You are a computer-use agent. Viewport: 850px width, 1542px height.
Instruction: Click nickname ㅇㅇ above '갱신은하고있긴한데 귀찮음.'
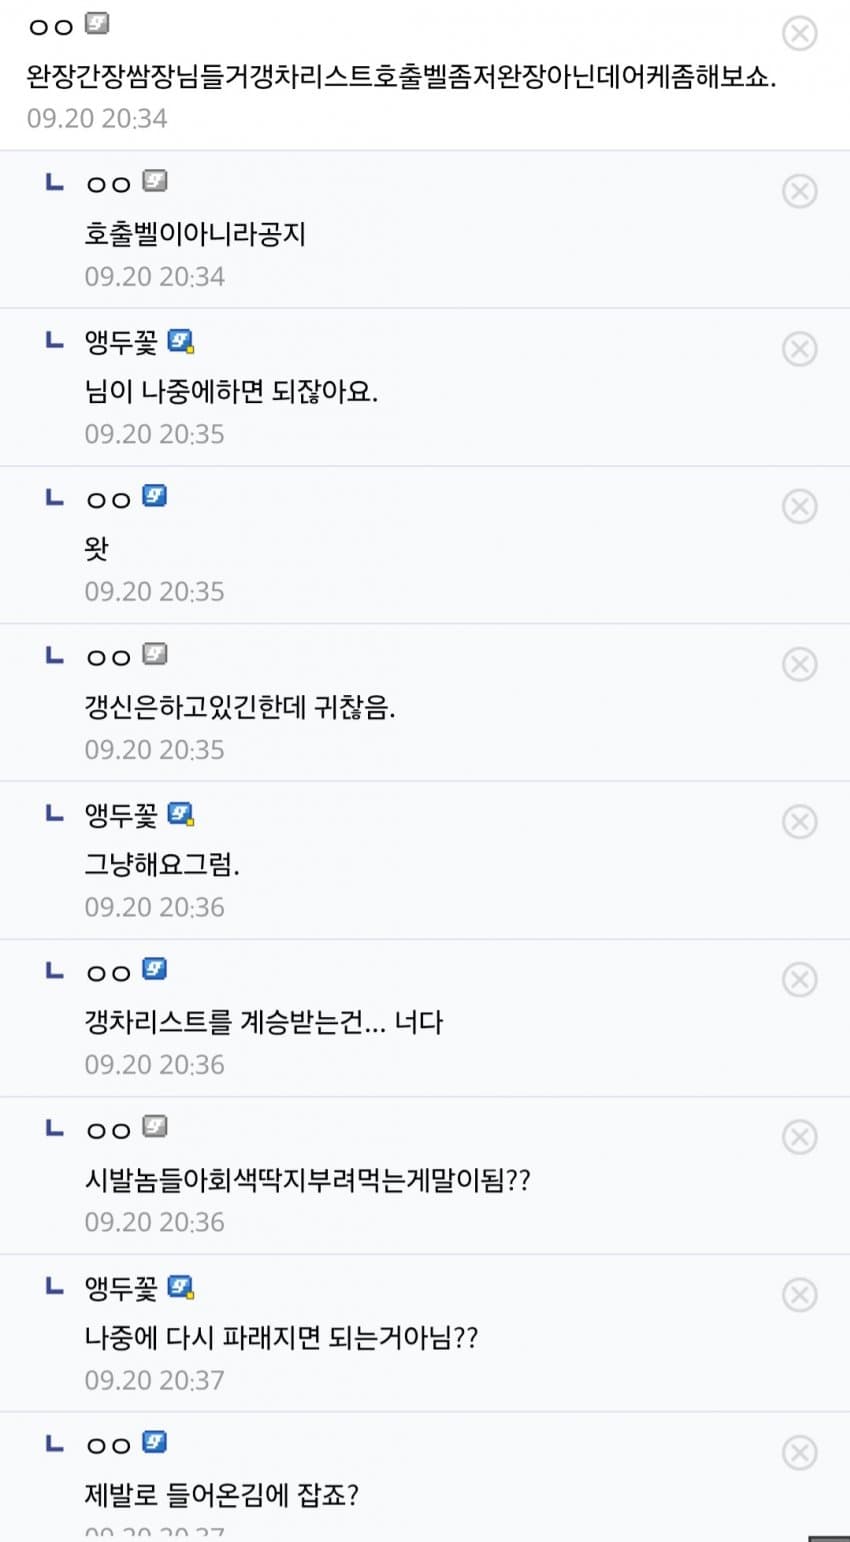(109, 657)
